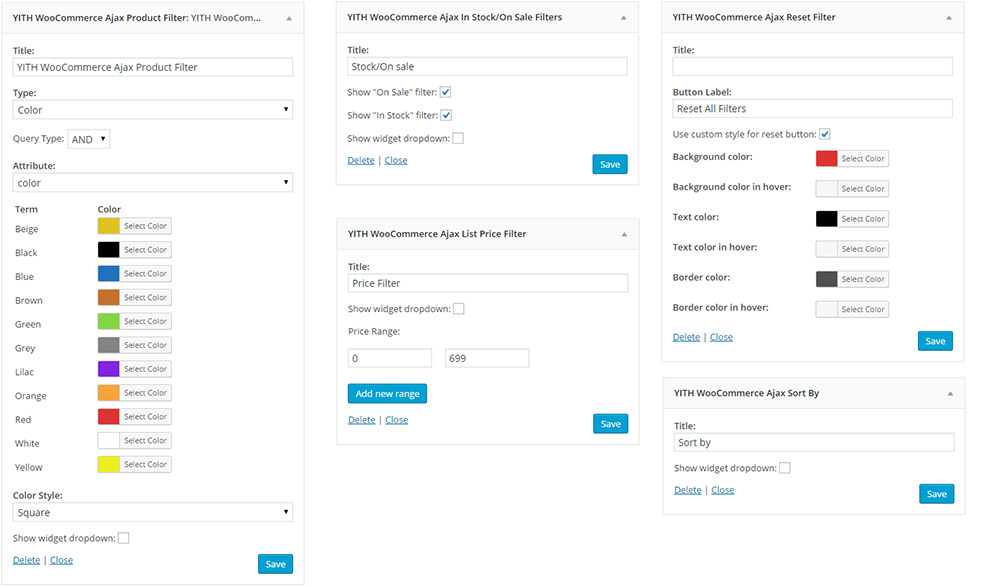Click the Red term color swatch
The width and height of the screenshot is (1000, 587).
click(x=108, y=417)
